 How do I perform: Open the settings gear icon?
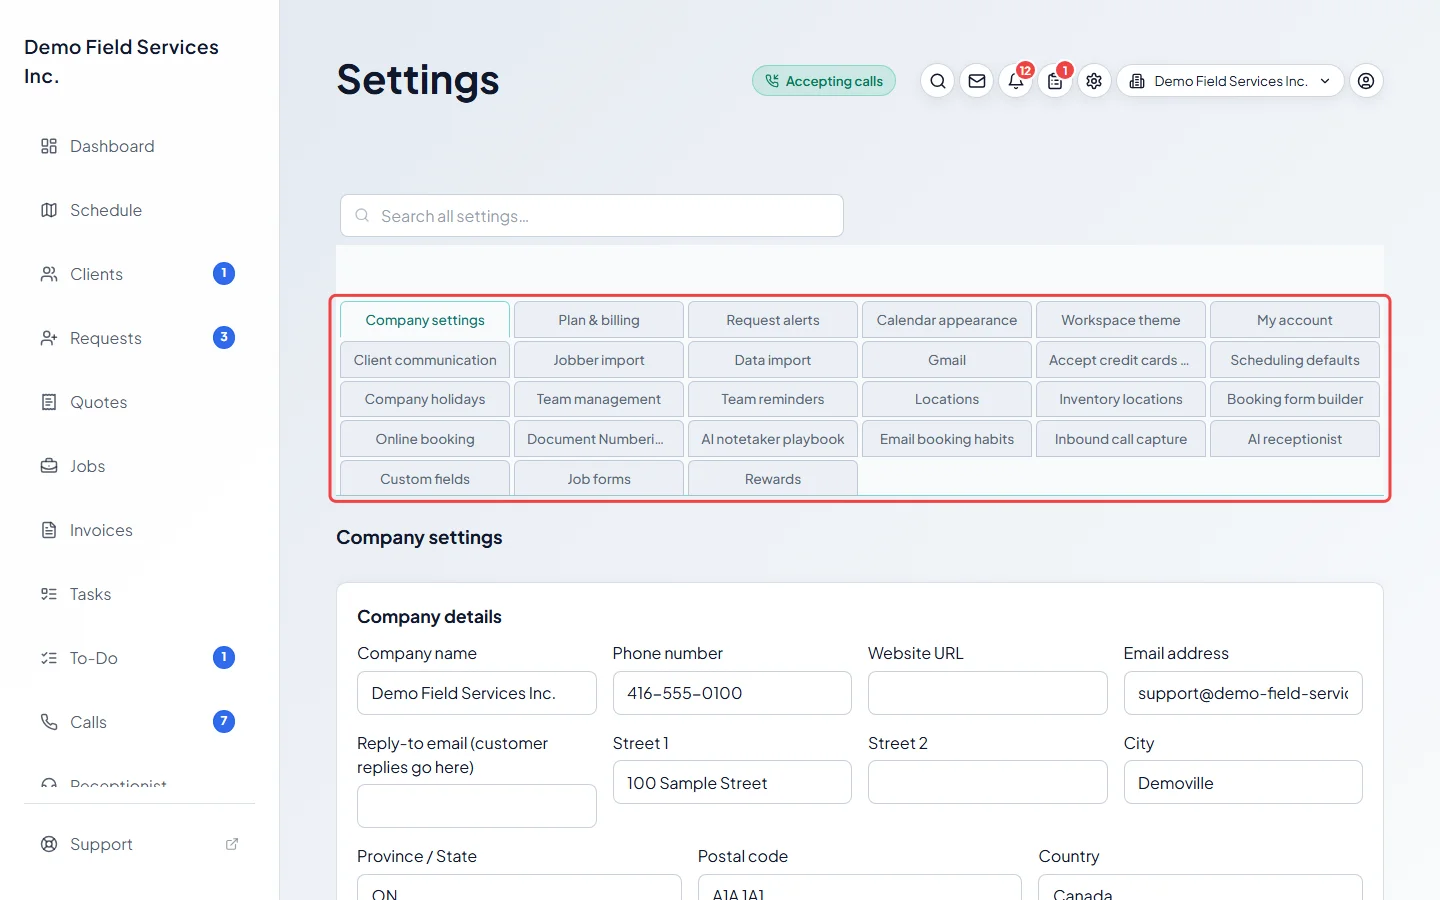[1094, 81]
